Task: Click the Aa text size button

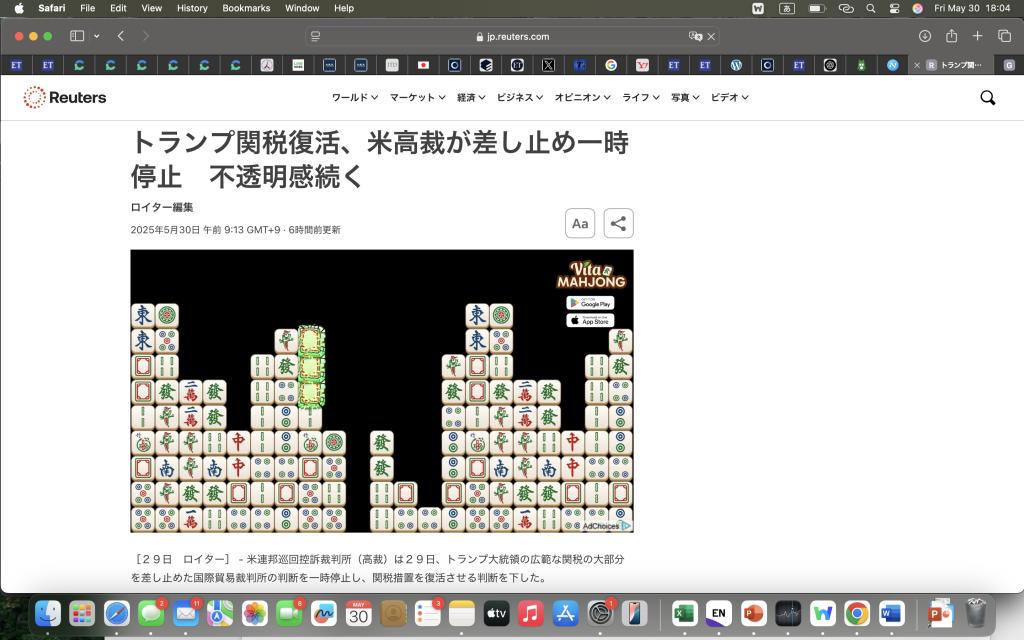Action: click(x=580, y=224)
